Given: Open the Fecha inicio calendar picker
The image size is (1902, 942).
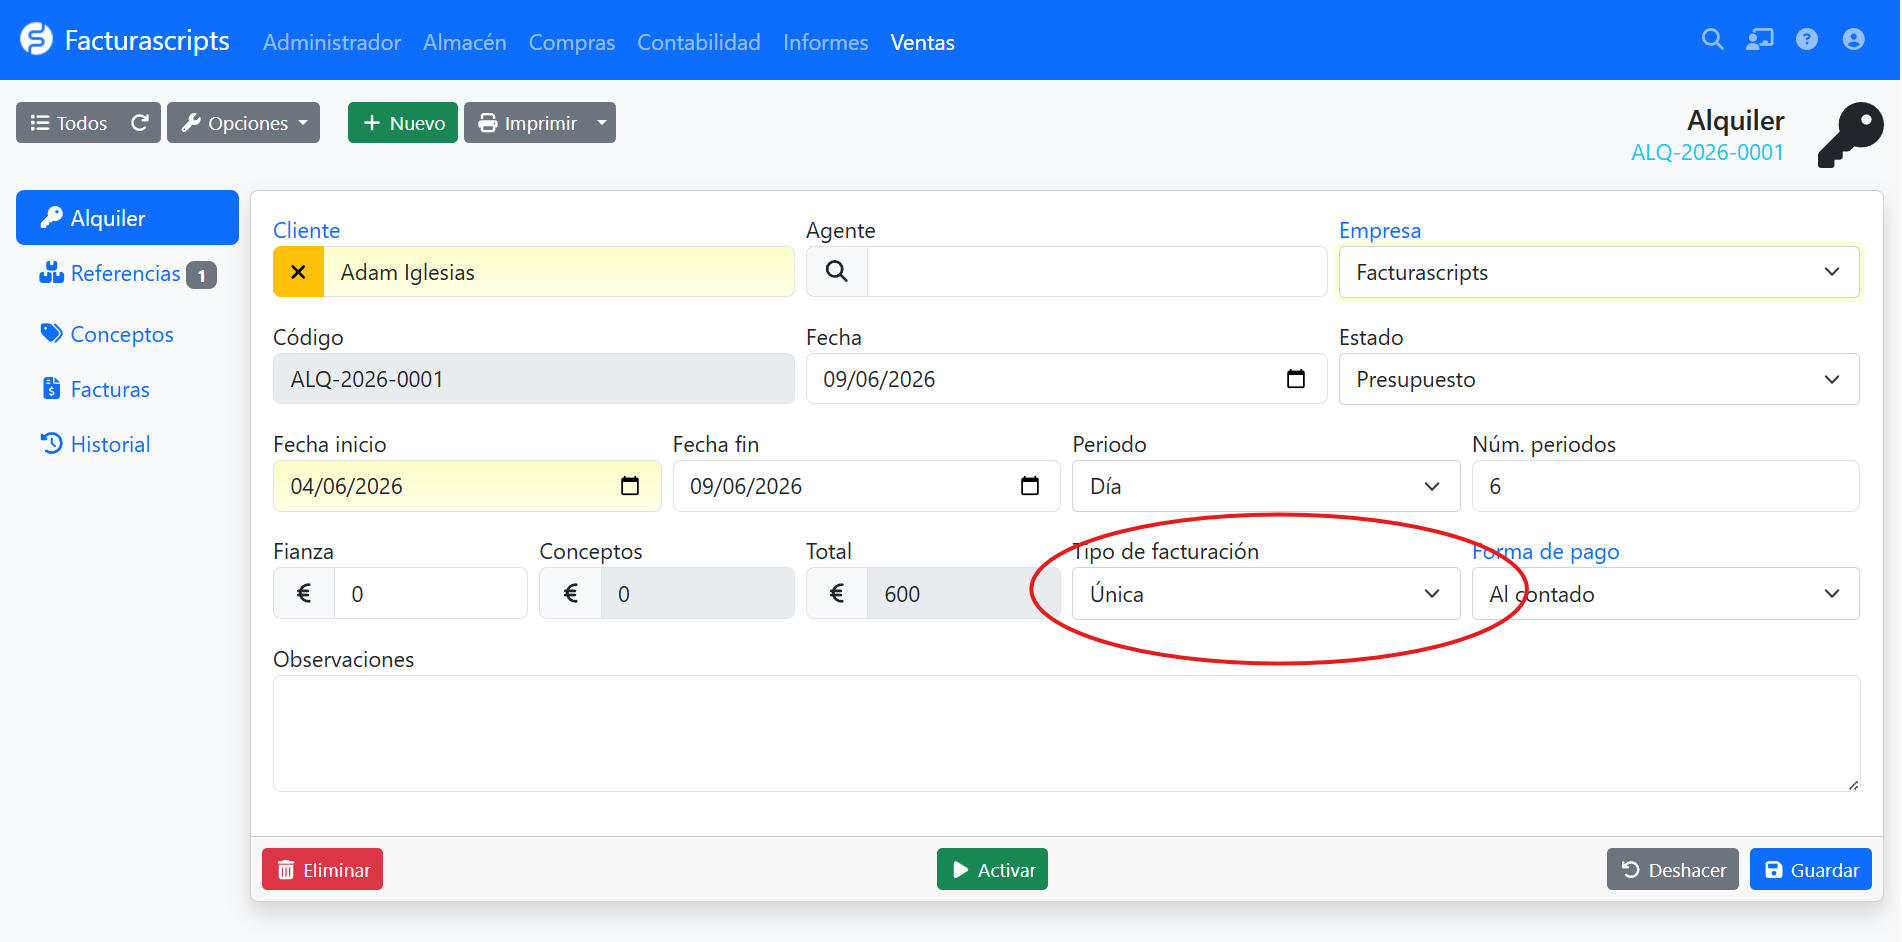Looking at the screenshot, I should [630, 486].
